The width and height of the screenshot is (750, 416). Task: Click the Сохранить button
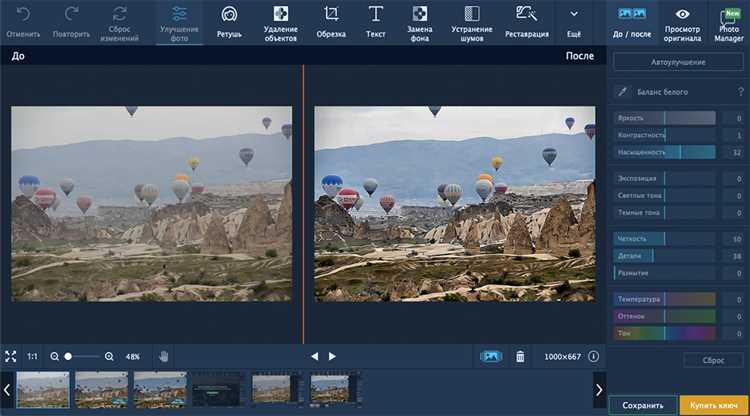(x=643, y=405)
